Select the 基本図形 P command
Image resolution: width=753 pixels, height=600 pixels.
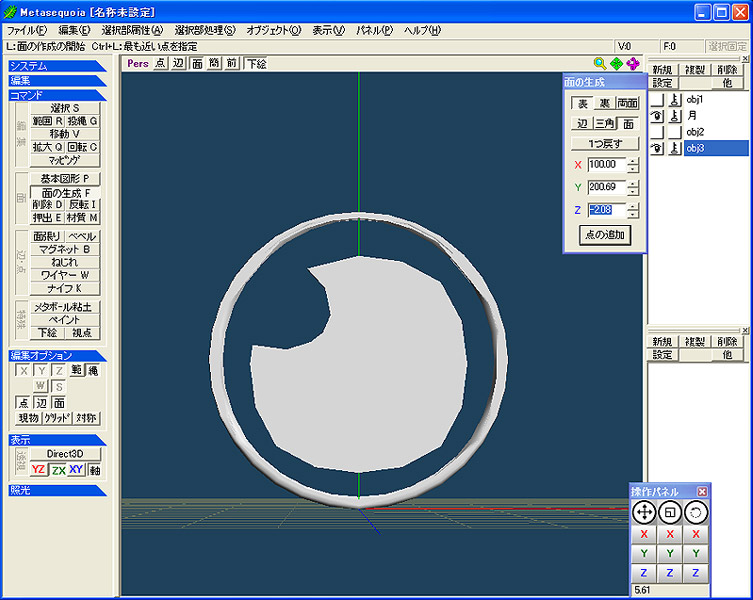point(65,179)
